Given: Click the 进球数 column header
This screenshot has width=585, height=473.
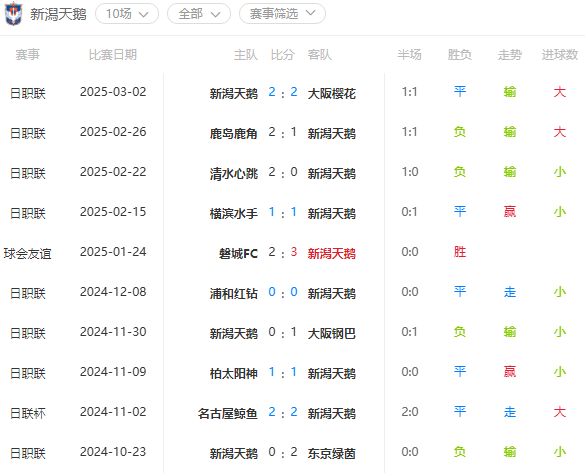Looking at the screenshot, I should tap(560, 55).
